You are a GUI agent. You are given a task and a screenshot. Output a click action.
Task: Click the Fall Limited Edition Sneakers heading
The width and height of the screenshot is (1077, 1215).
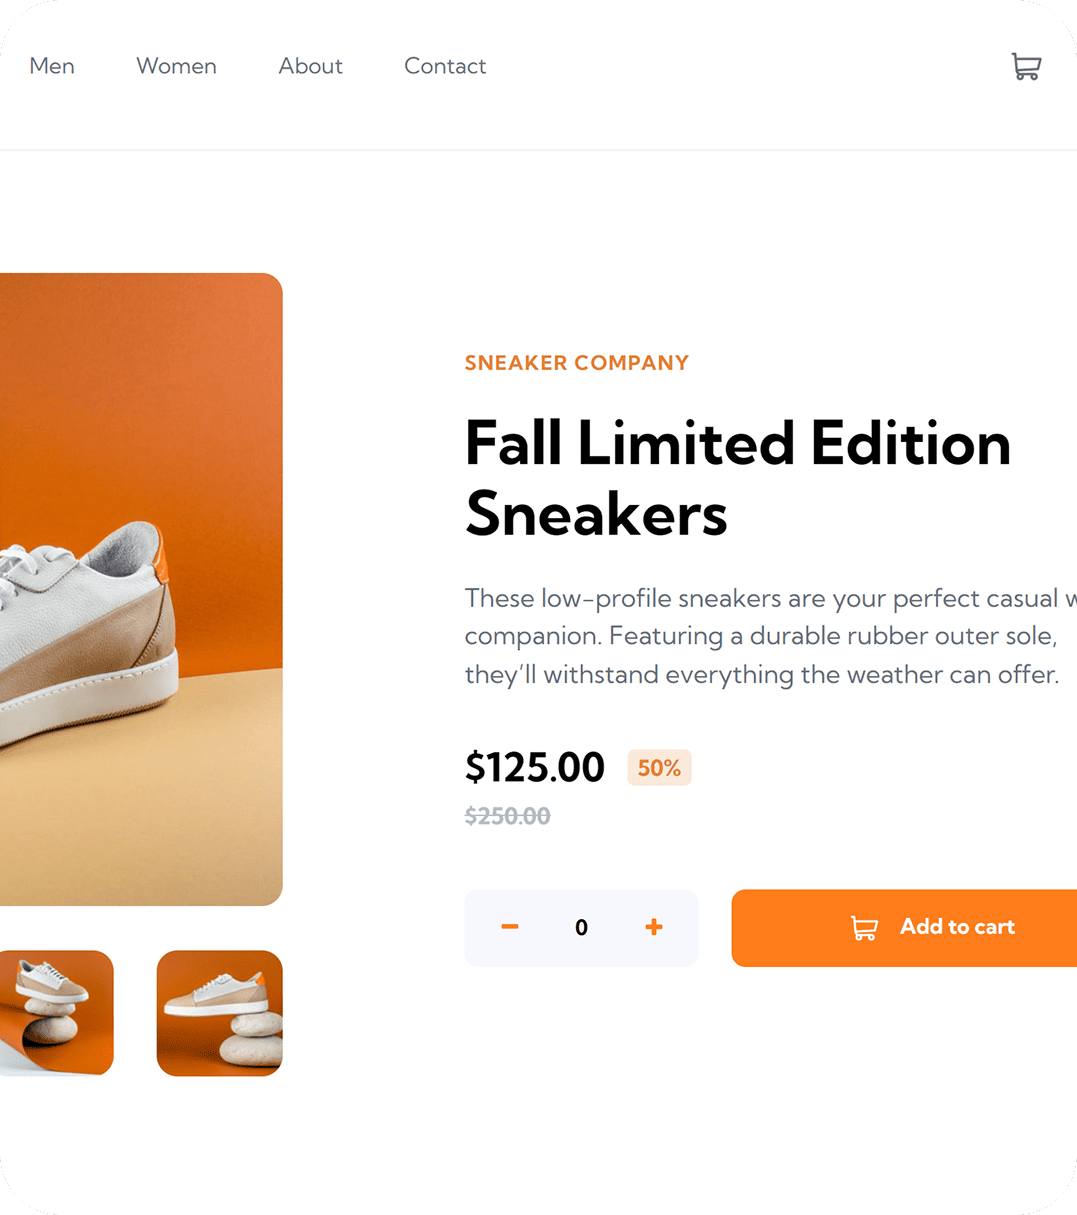click(x=737, y=478)
